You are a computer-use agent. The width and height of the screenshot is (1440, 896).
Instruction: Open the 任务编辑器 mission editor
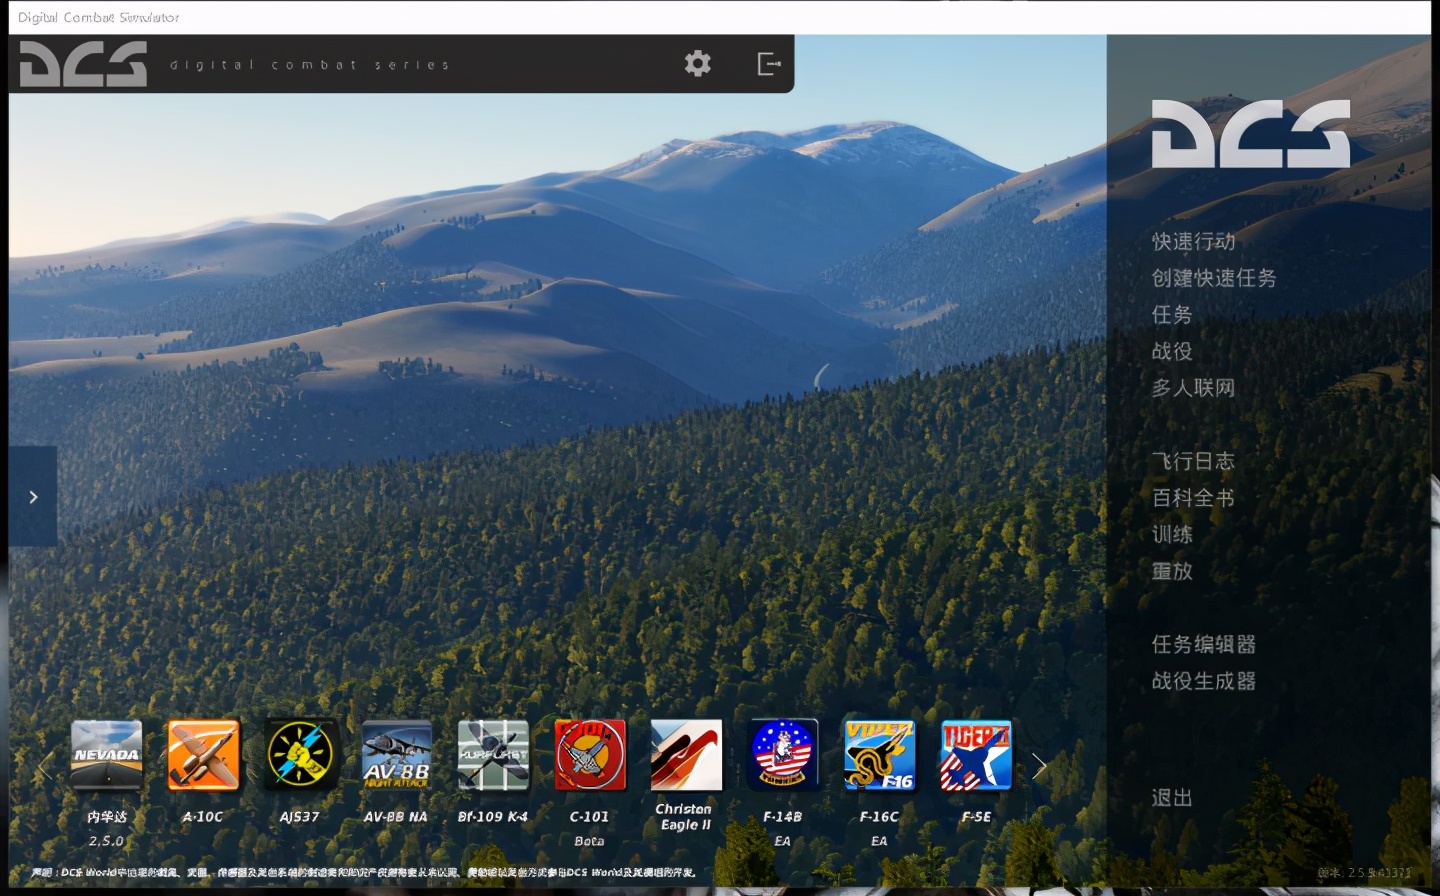point(1203,644)
